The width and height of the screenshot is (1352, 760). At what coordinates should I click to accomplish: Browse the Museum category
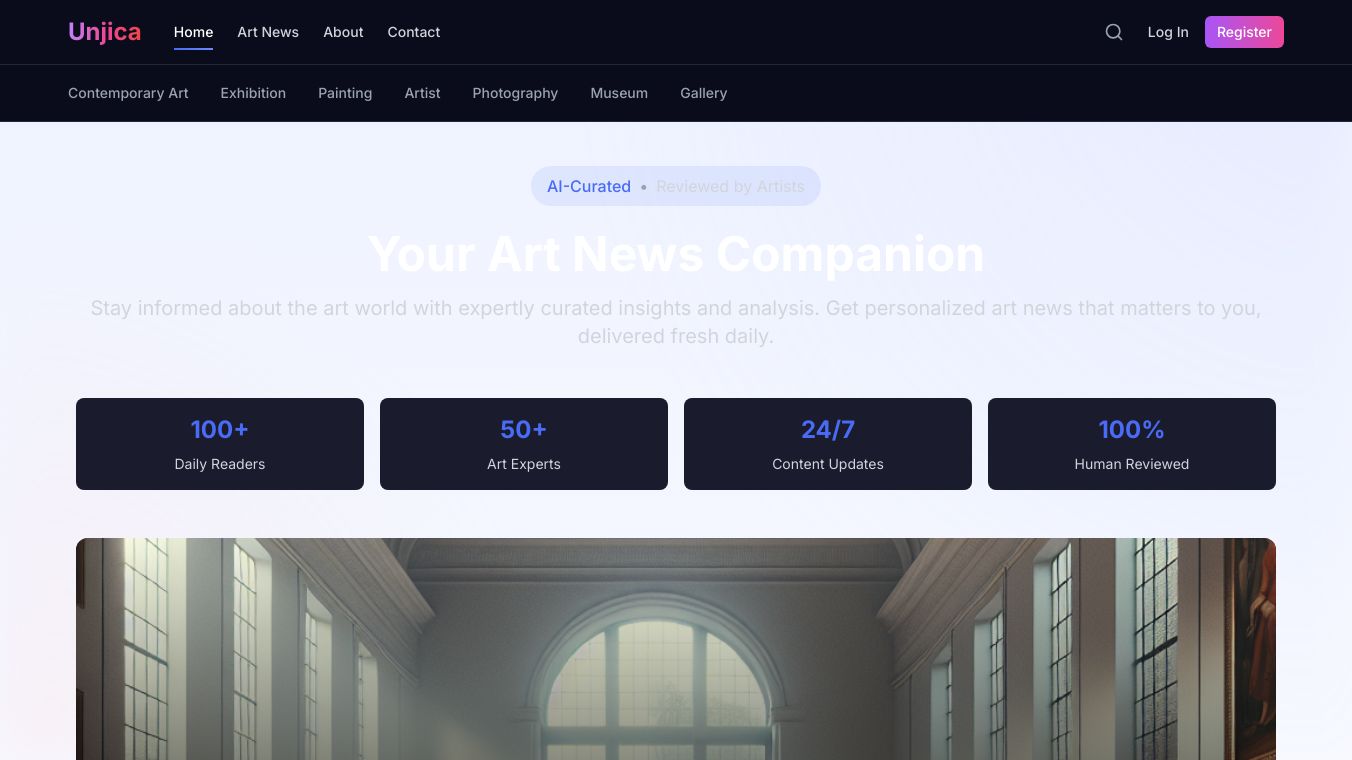coord(619,93)
